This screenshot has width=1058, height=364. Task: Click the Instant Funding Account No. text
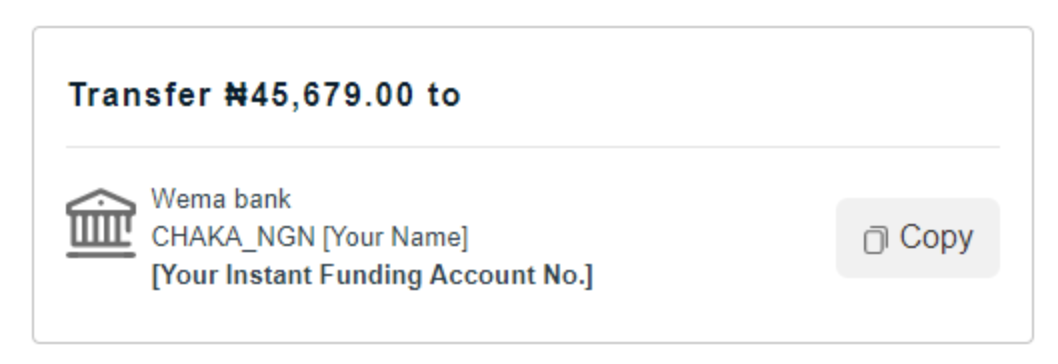(372, 276)
